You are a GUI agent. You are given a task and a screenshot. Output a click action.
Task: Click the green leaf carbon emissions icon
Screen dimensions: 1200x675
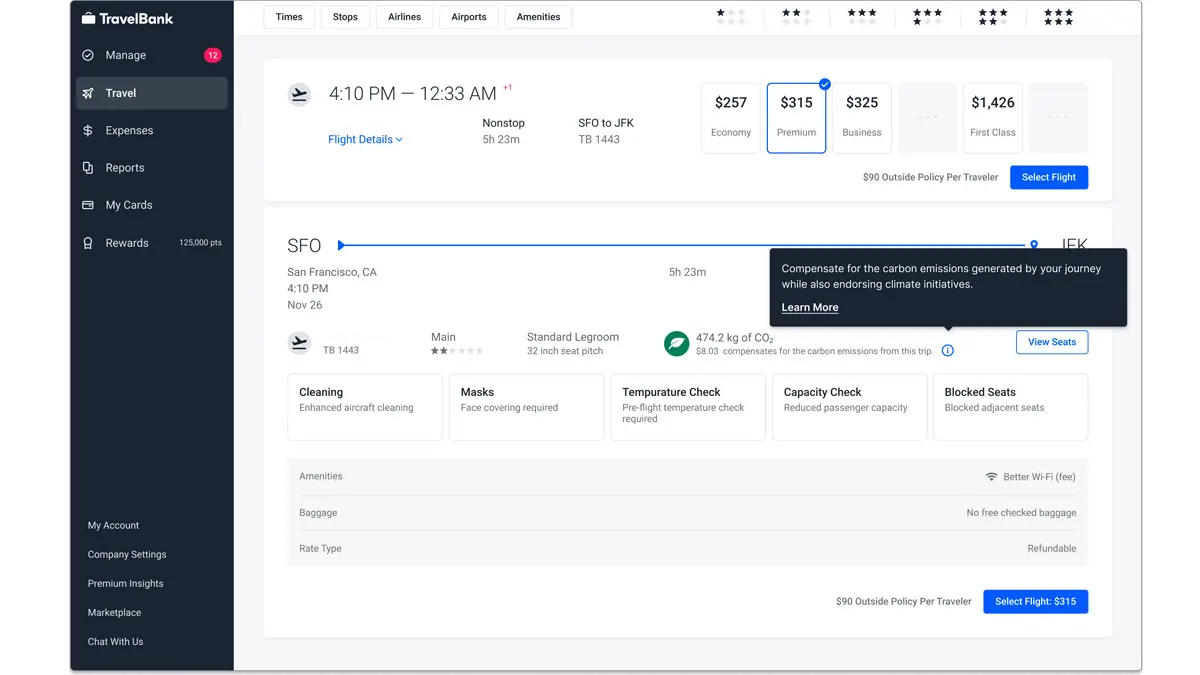click(x=677, y=344)
